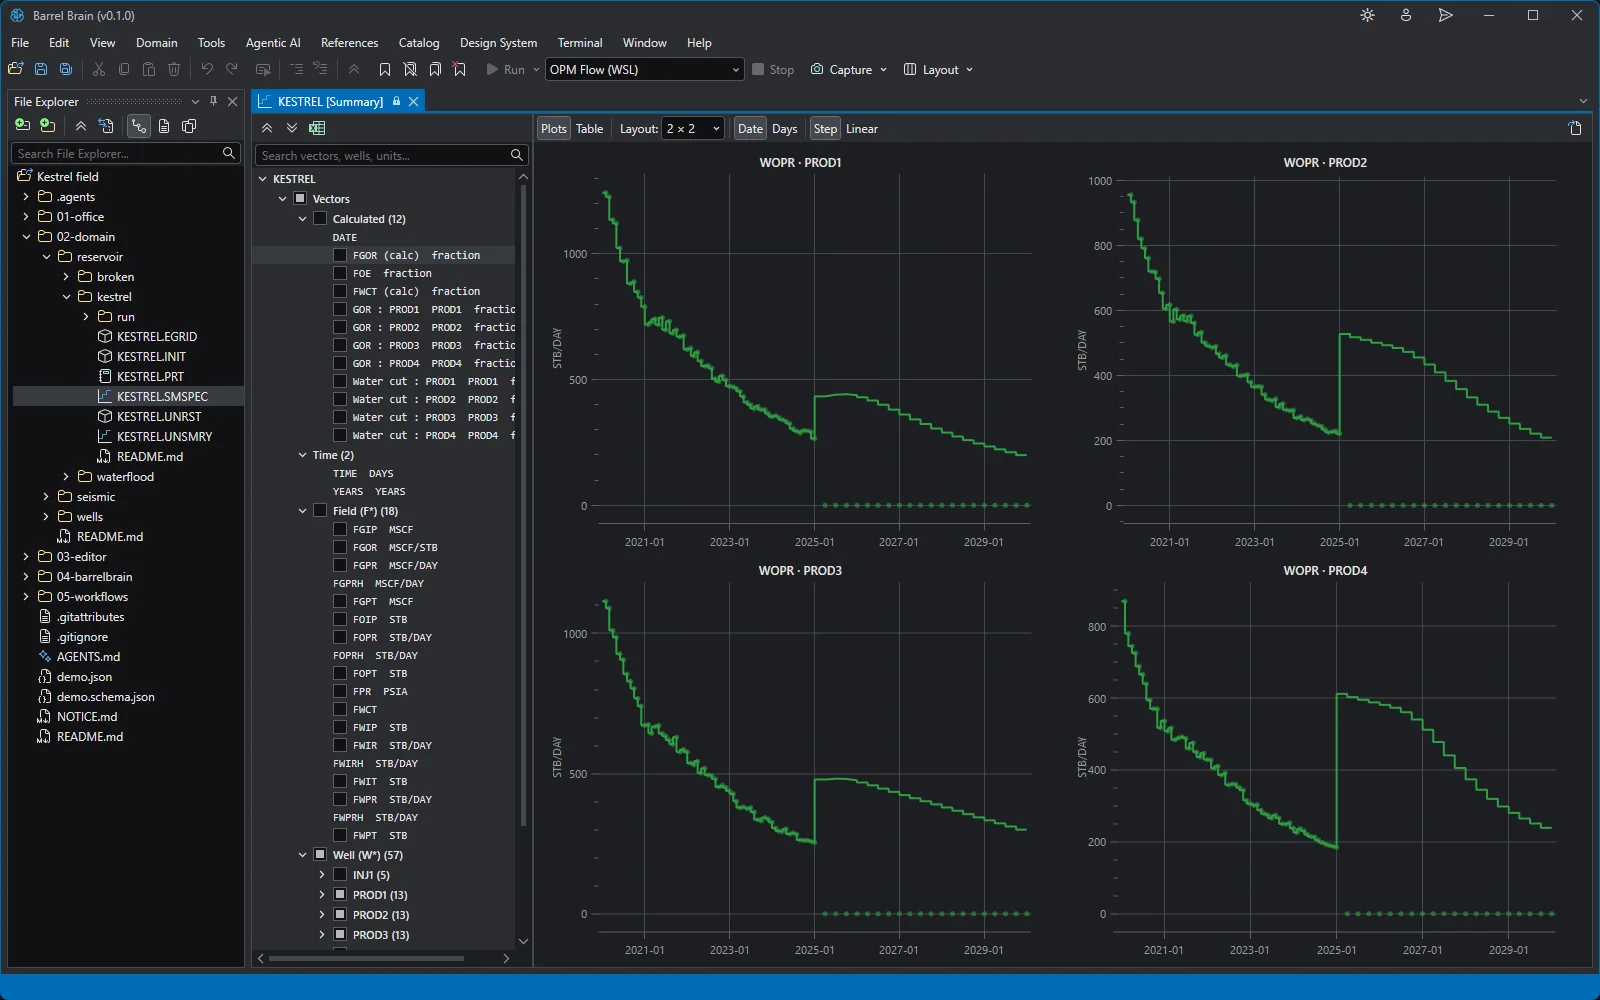The height and width of the screenshot is (1000, 1600).
Task: Click the Days axis button
Action: coord(785,128)
